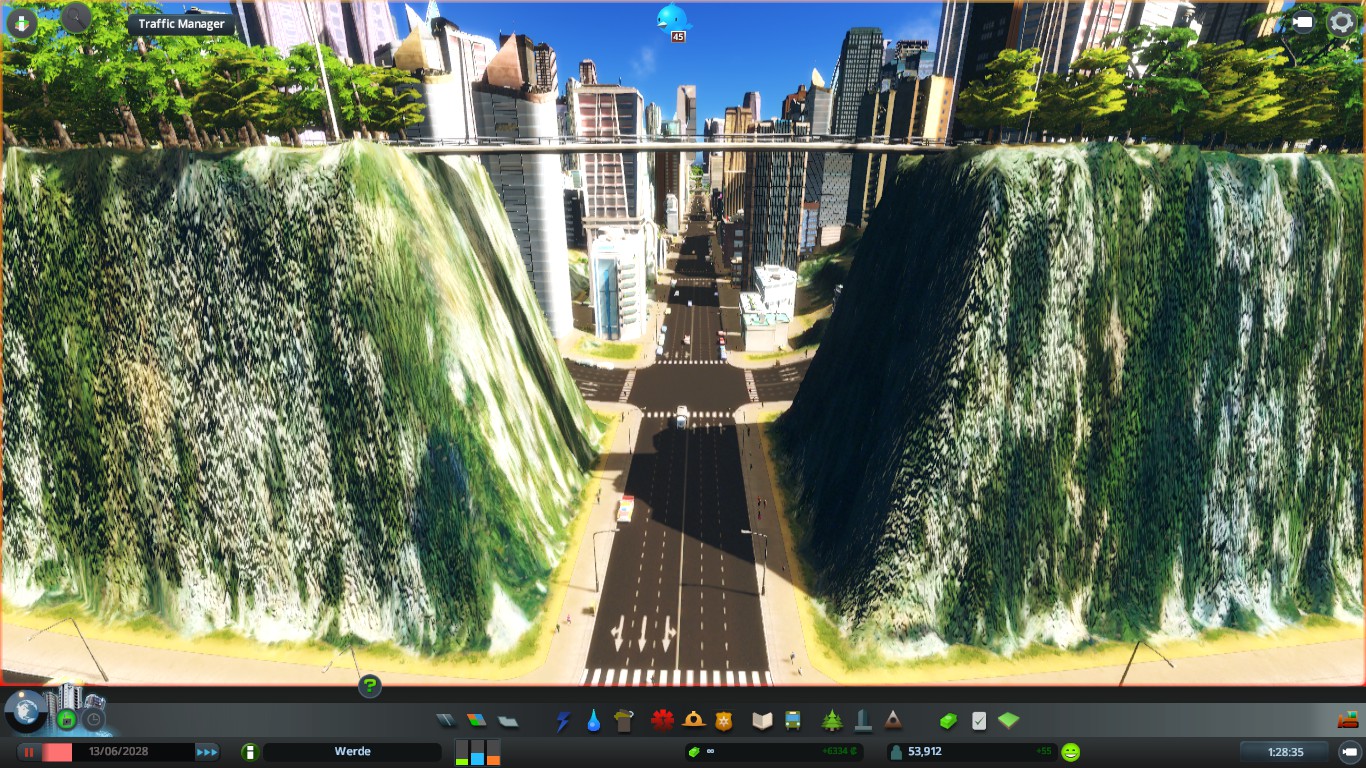1366x768 pixels.
Task: Open the Roads build menu
Action: pyautogui.click(x=446, y=720)
